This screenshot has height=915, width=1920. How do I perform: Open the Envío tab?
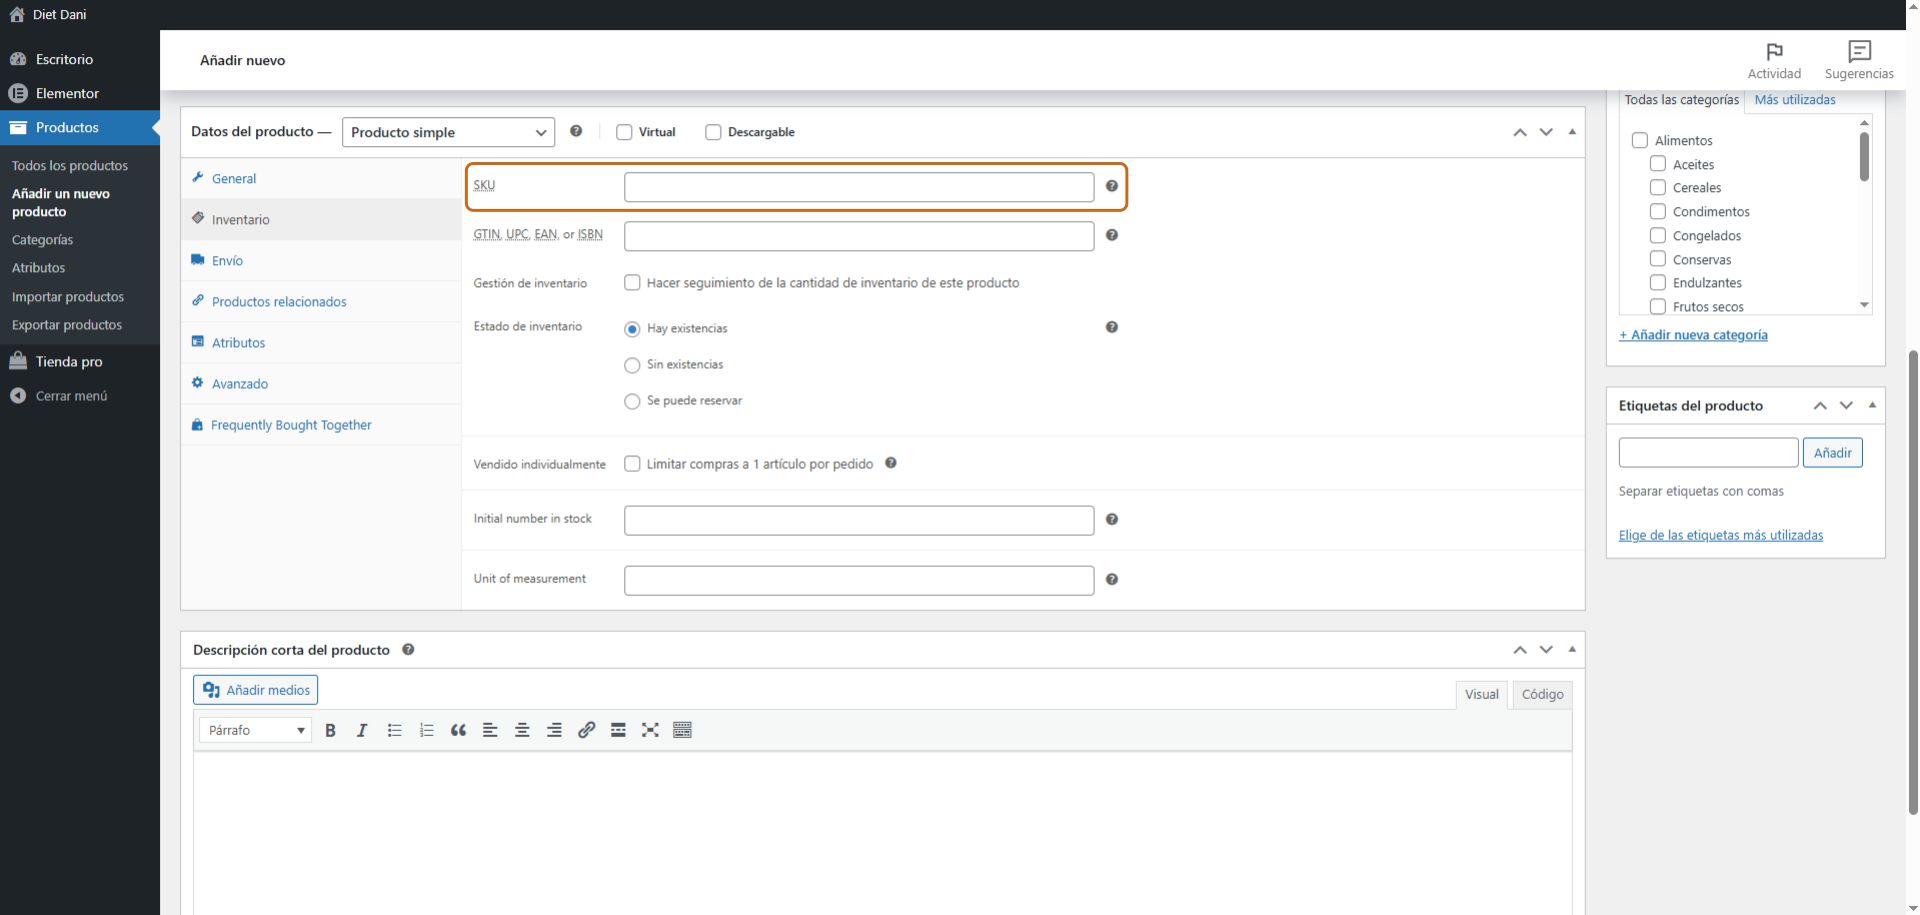pos(227,261)
